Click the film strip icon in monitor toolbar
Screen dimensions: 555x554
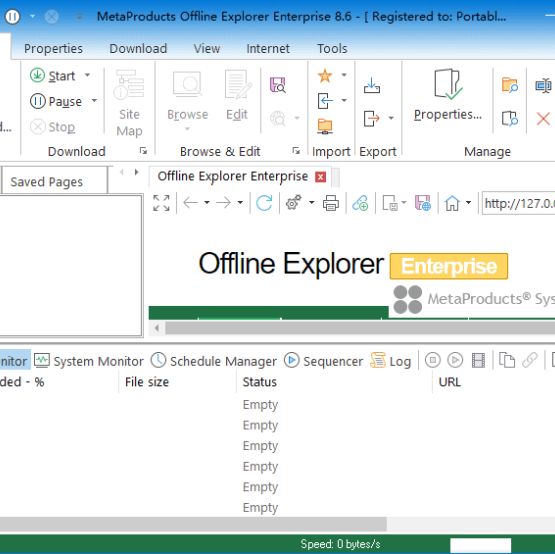click(478, 360)
